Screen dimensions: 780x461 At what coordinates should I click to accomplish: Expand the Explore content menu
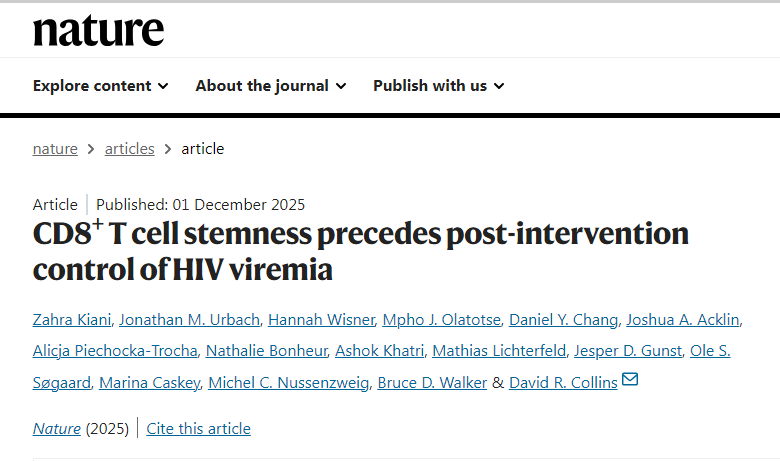click(100, 86)
